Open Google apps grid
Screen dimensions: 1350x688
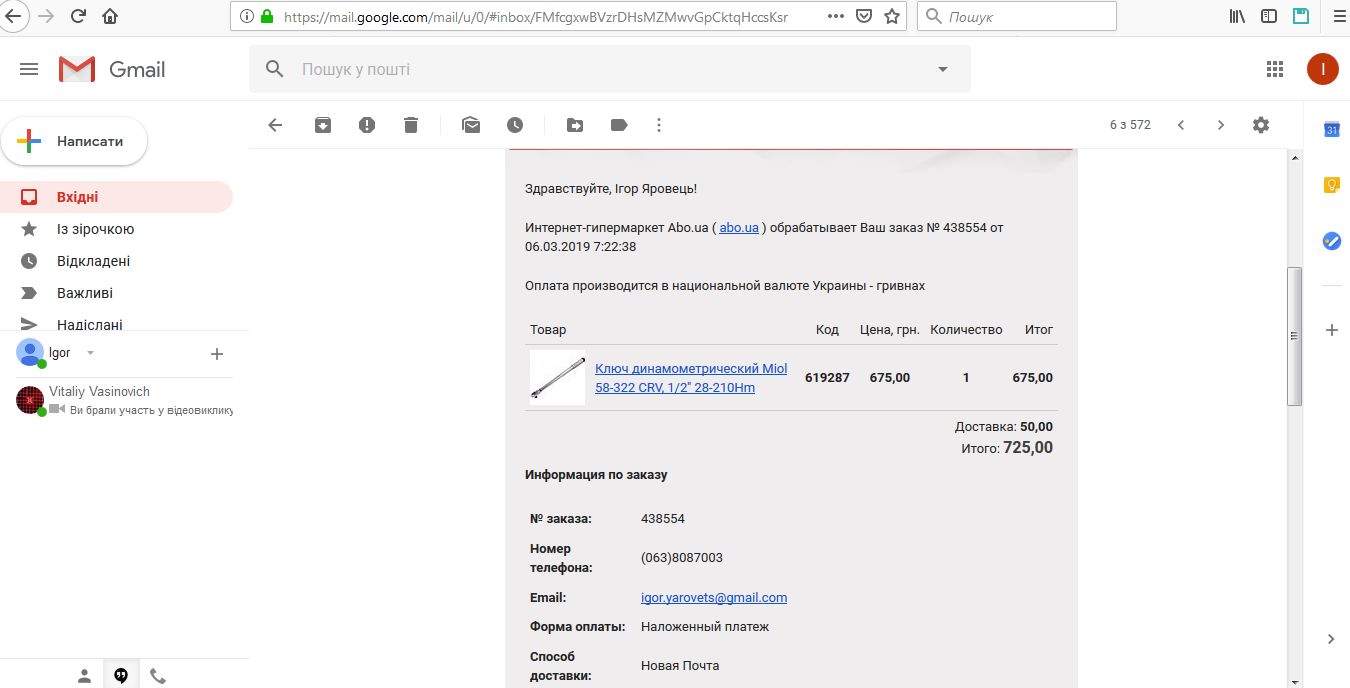(1275, 69)
